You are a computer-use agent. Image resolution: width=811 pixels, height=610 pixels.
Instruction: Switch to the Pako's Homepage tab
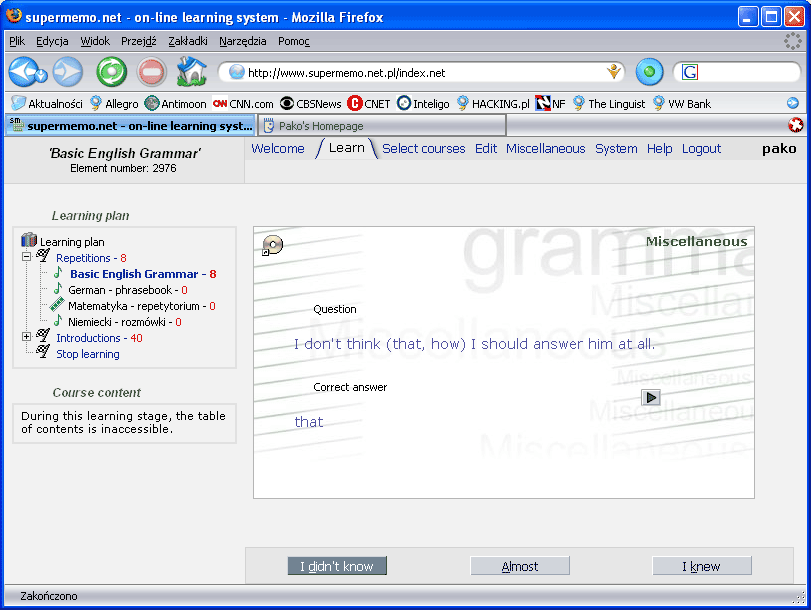380,126
